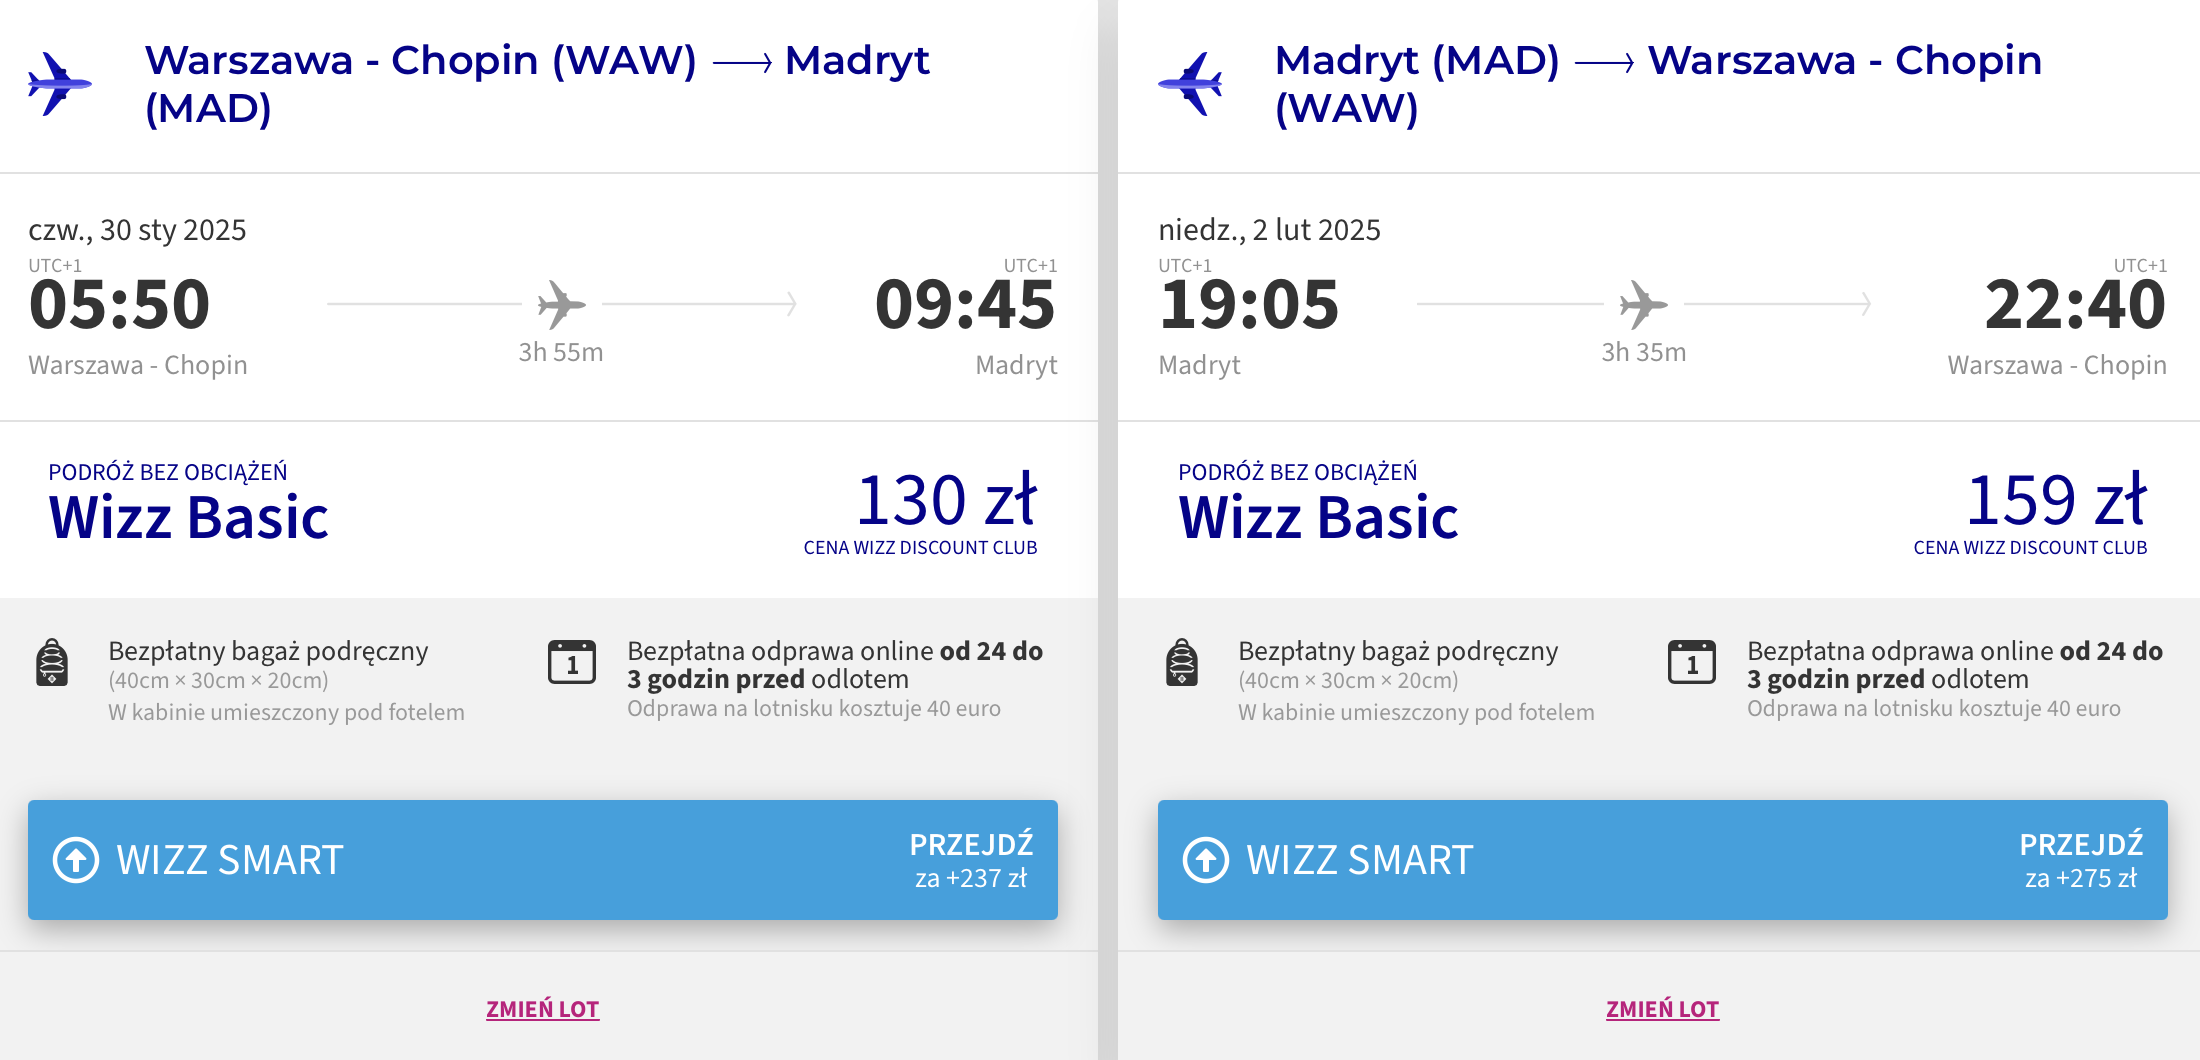Click the airplane icon beside Warszawa to Madryt heading
Screen dimensions: 2200x1060
pyautogui.click(x=59, y=84)
